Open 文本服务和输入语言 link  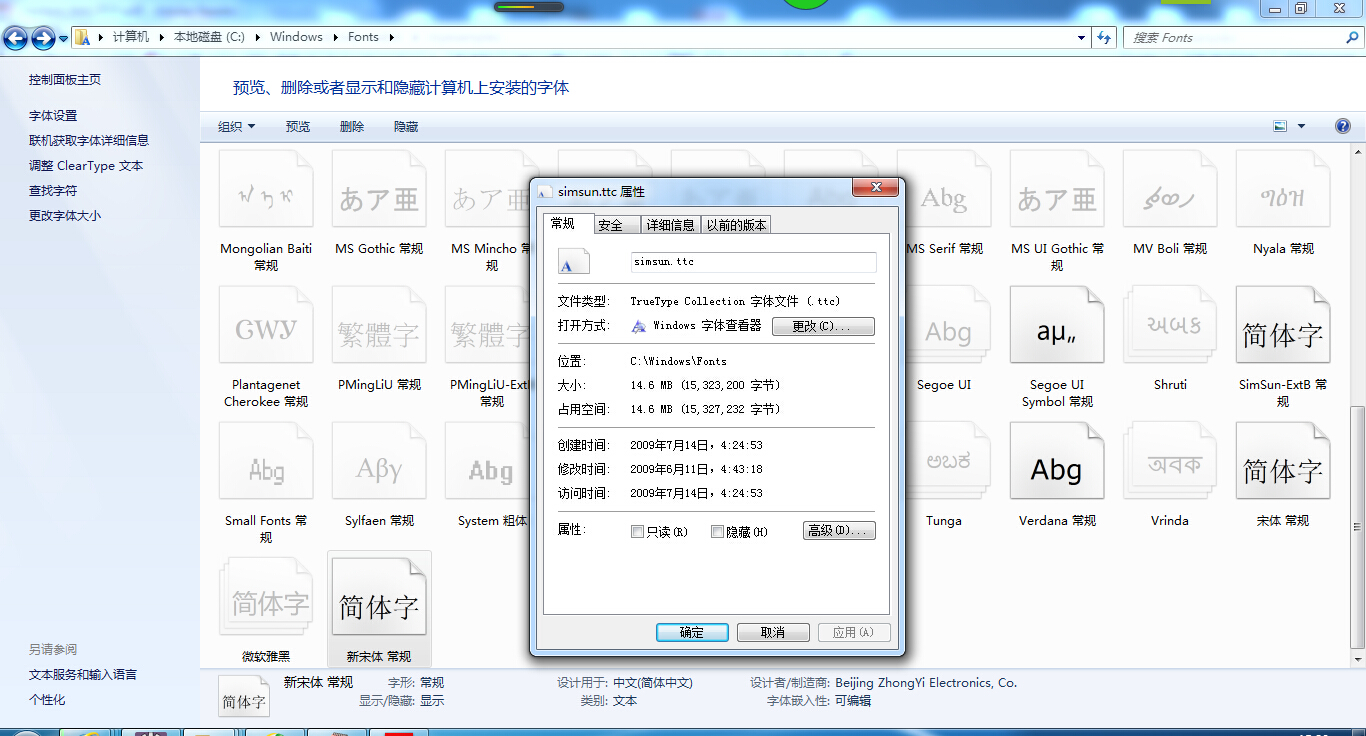tap(83, 675)
